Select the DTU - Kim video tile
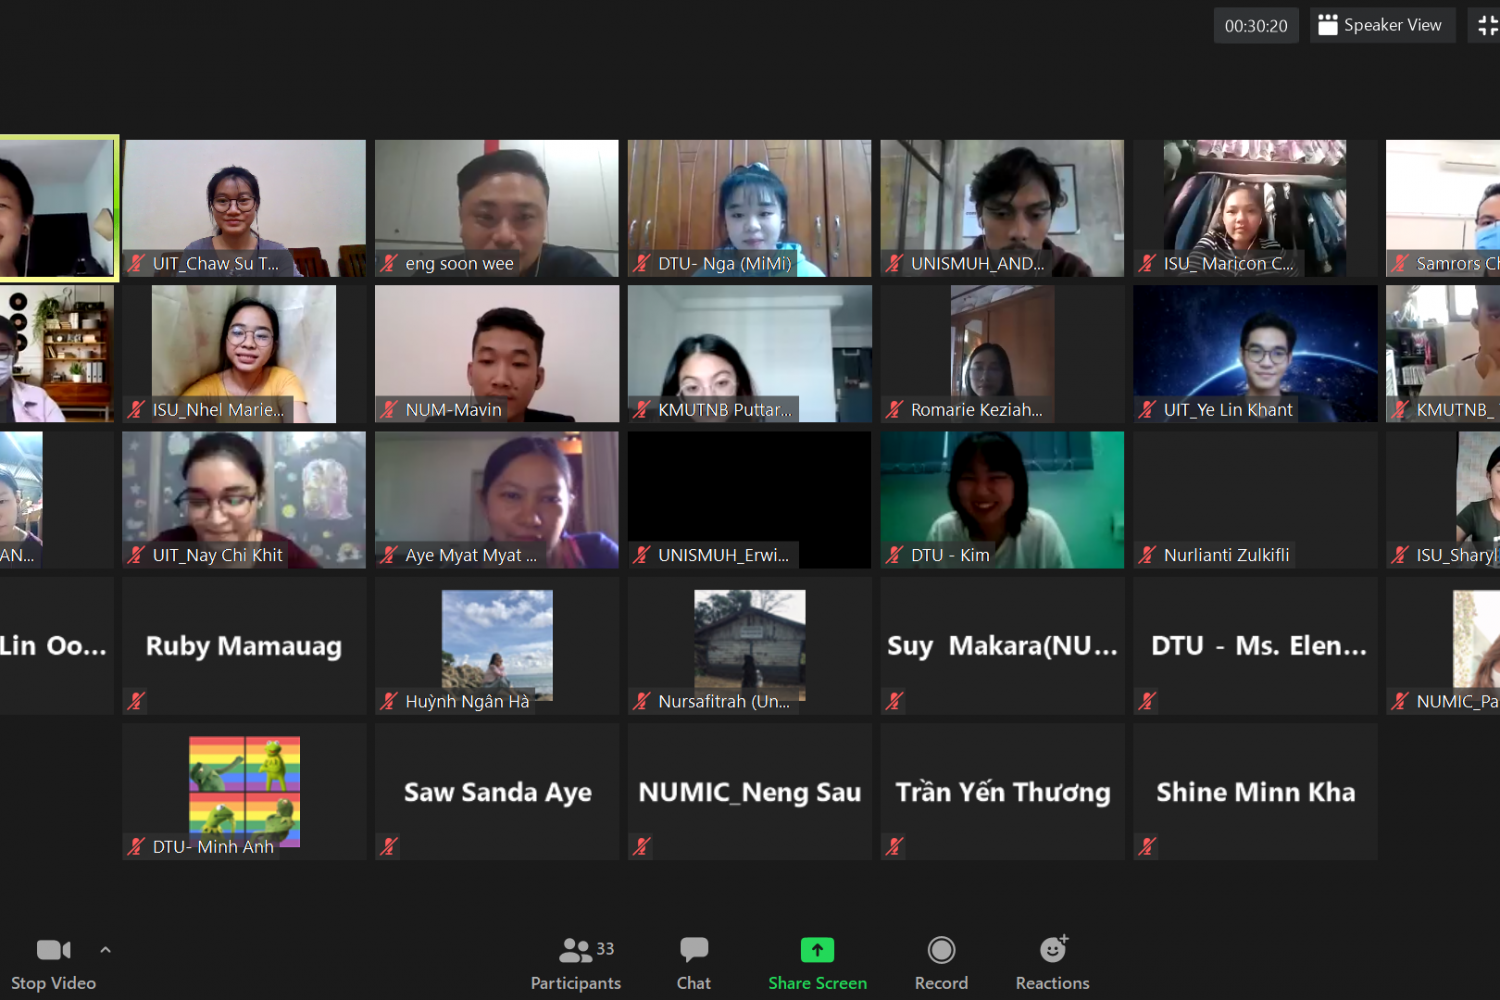 [1002, 500]
